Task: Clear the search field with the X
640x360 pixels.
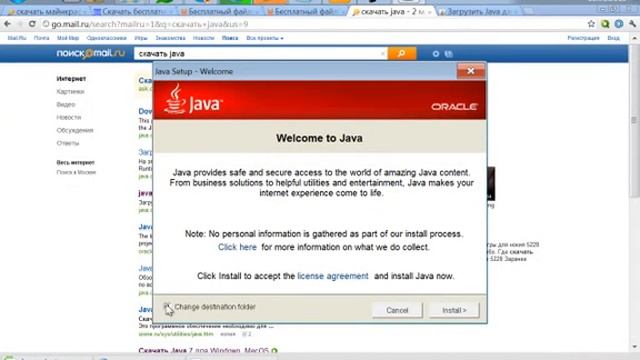Action: tap(383, 53)
